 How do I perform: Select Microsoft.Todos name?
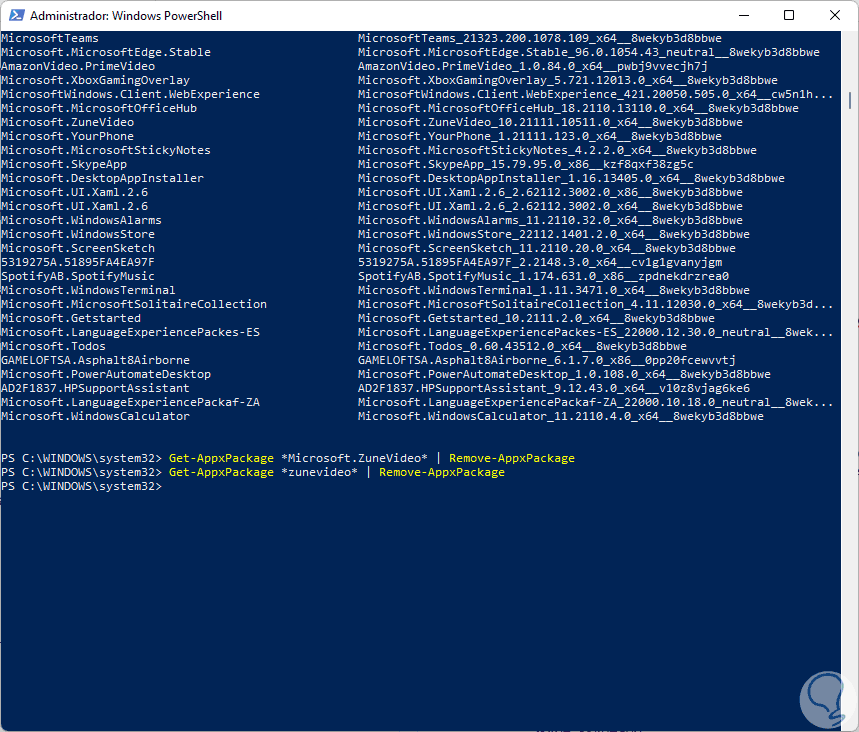pos(53,346)
